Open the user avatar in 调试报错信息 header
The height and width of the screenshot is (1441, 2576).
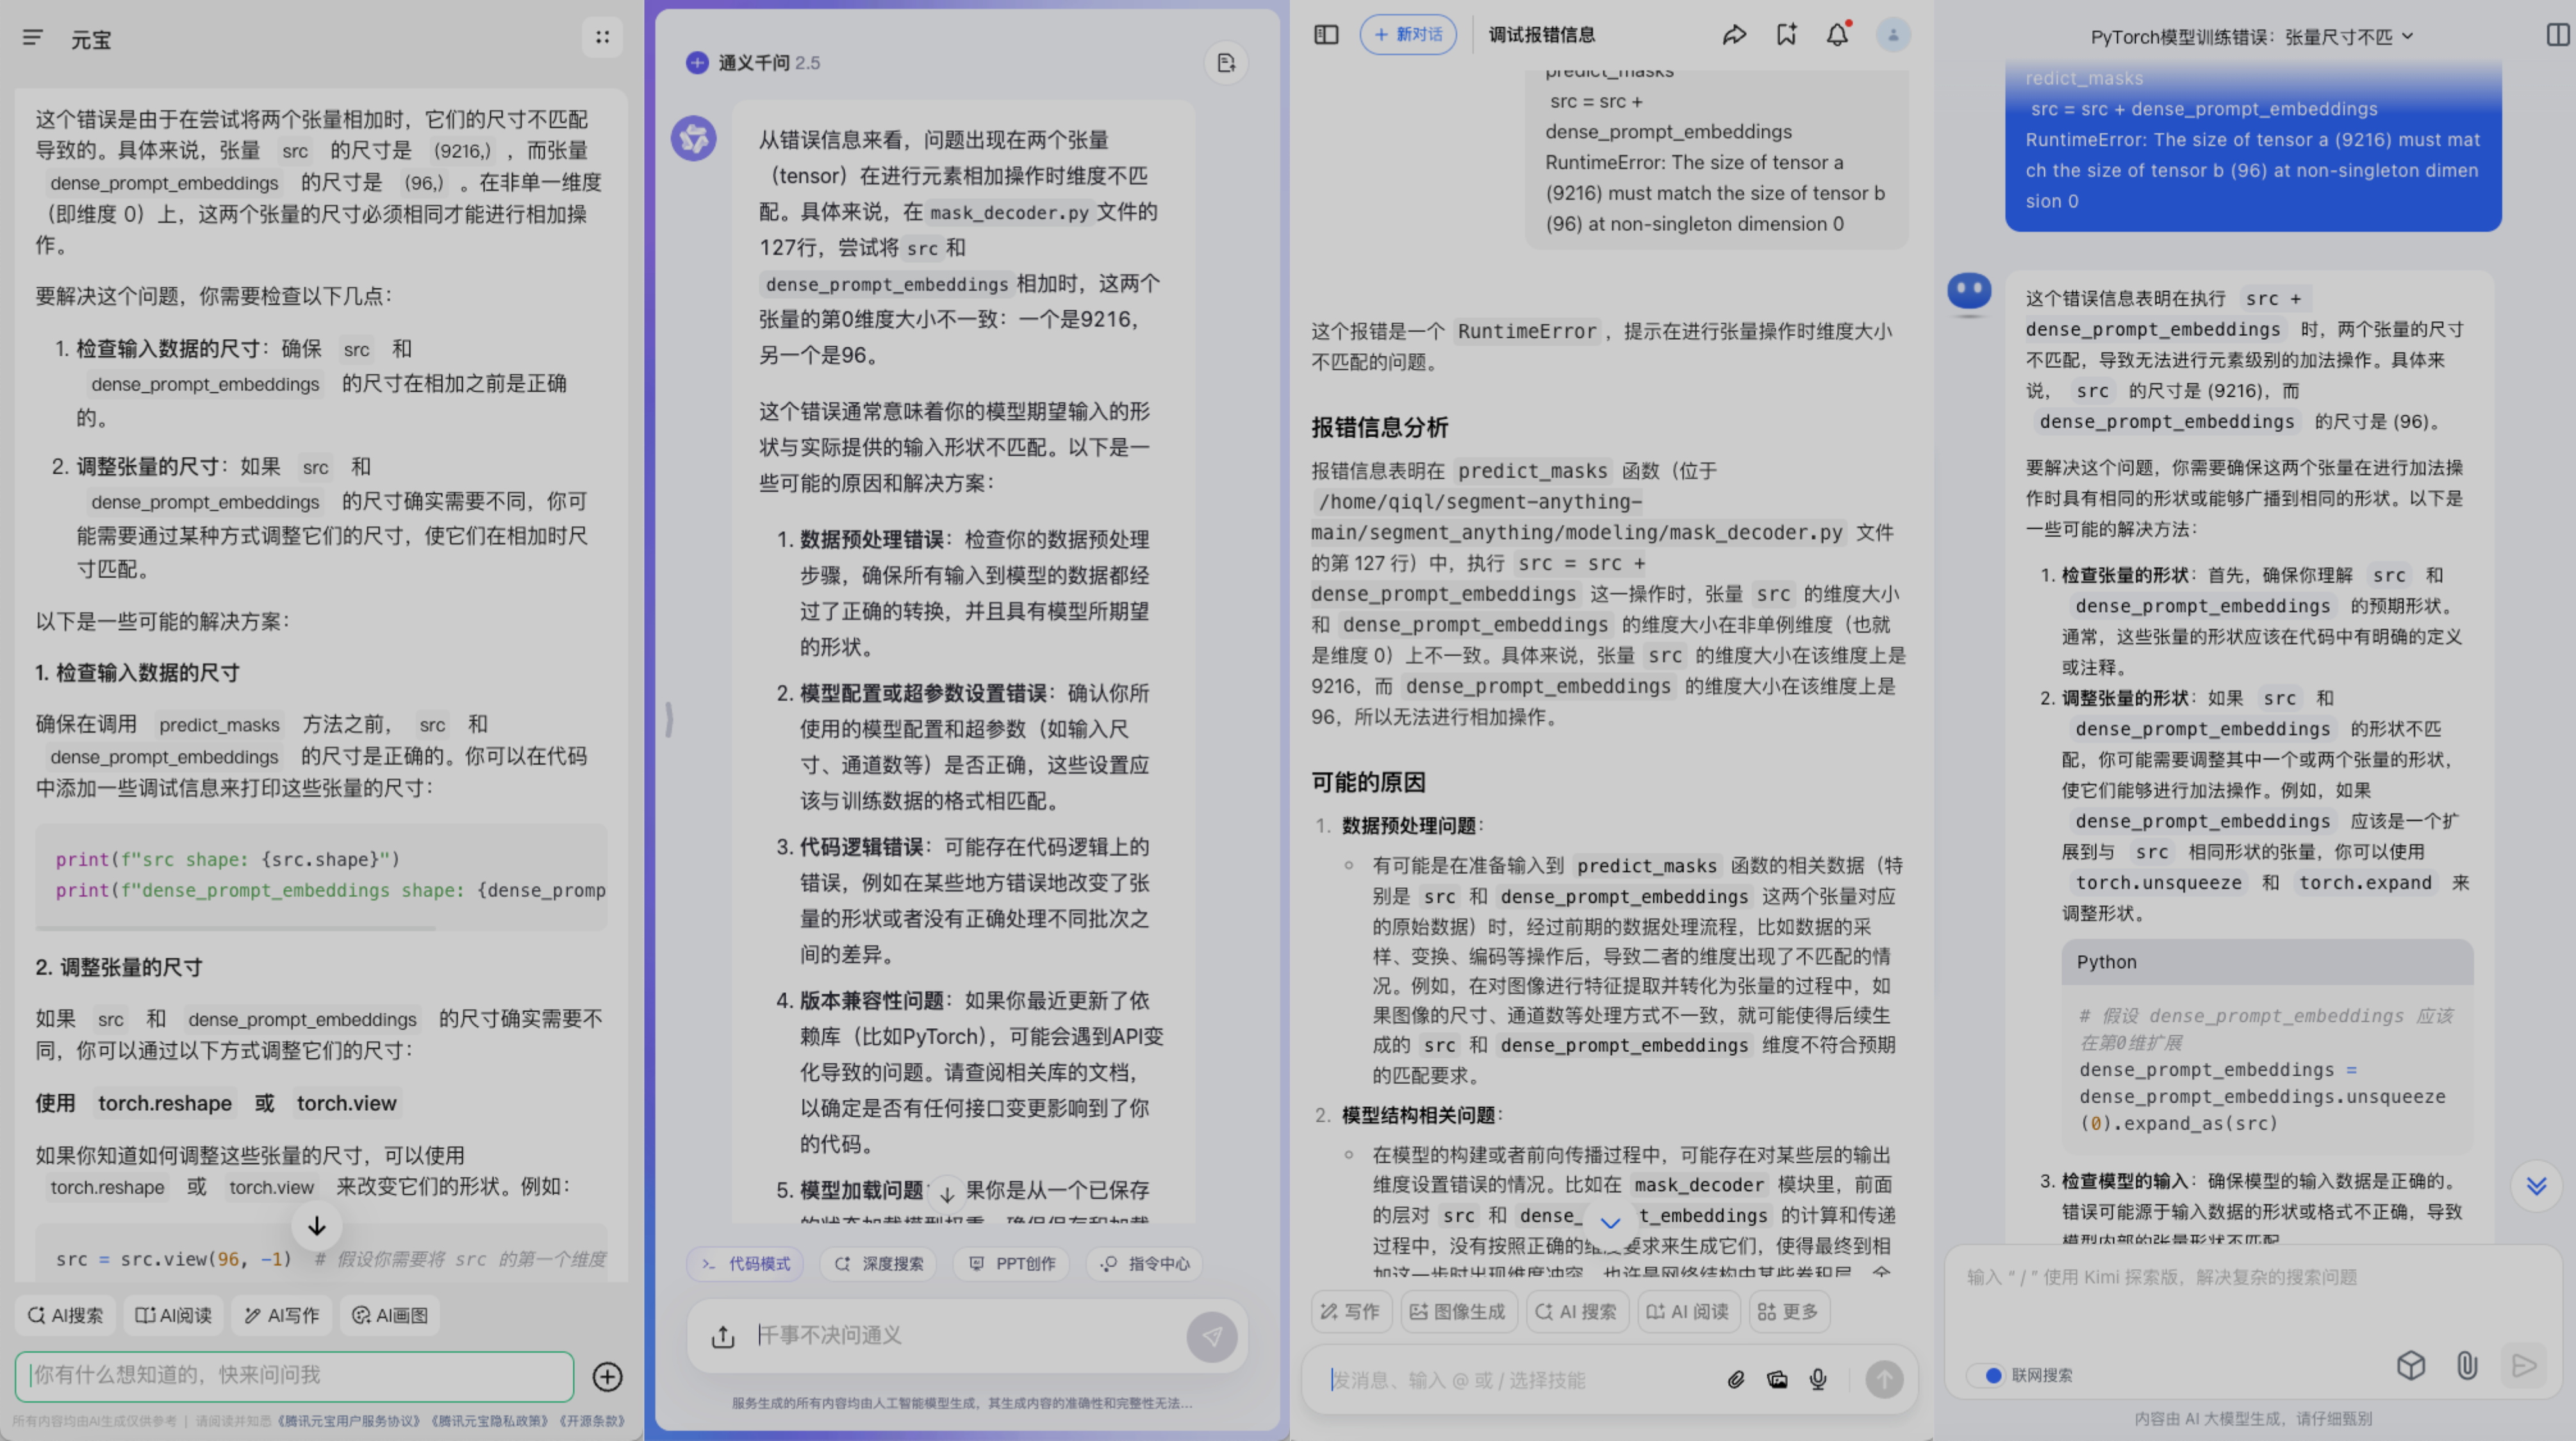click(1893, 35)
